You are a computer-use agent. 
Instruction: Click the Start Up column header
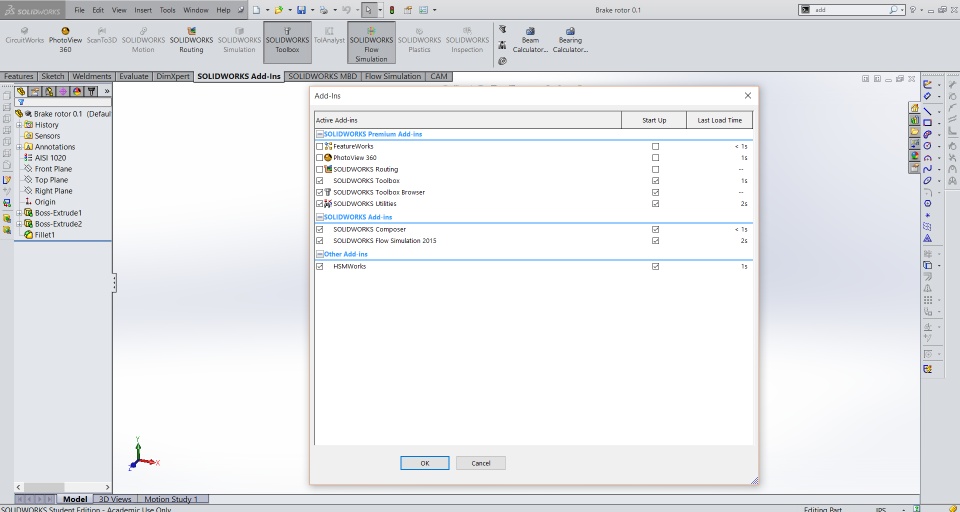(x=654, y=120)
